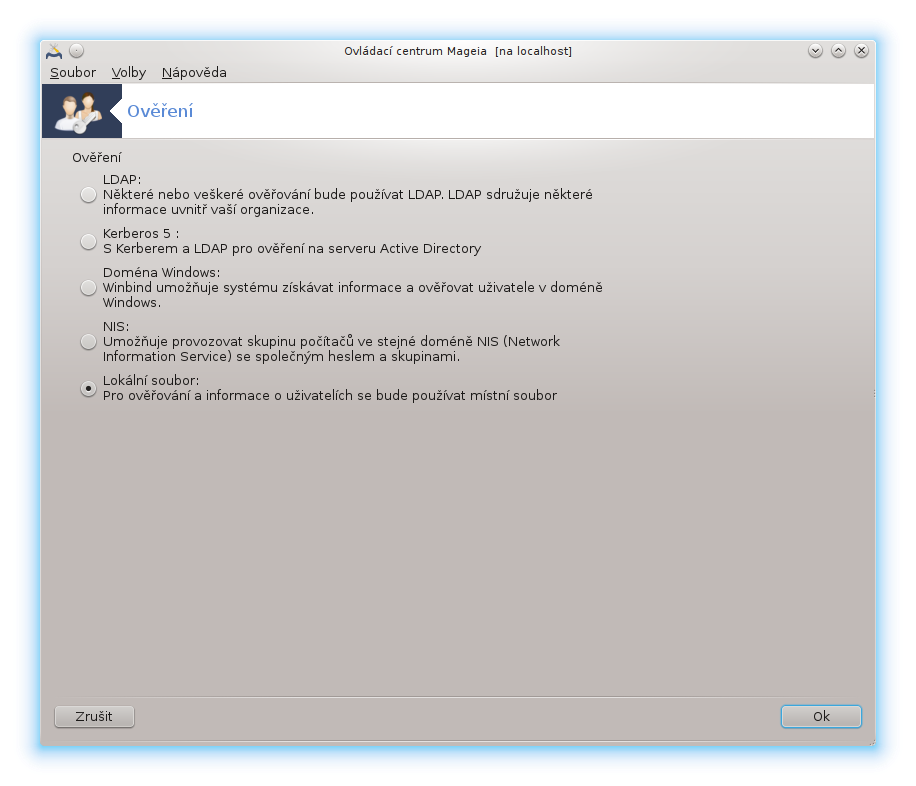
Task: Click 'S Kerberem a LDAP' description text
Action: tap(292, 249)
